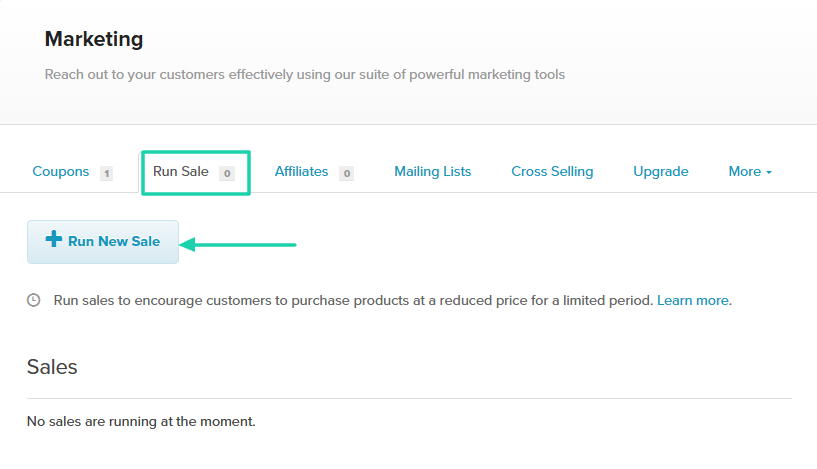Screen dimensions: 817x469
Task: Click the plus icon on Run New Sale
Action: [x=54, y=240]
